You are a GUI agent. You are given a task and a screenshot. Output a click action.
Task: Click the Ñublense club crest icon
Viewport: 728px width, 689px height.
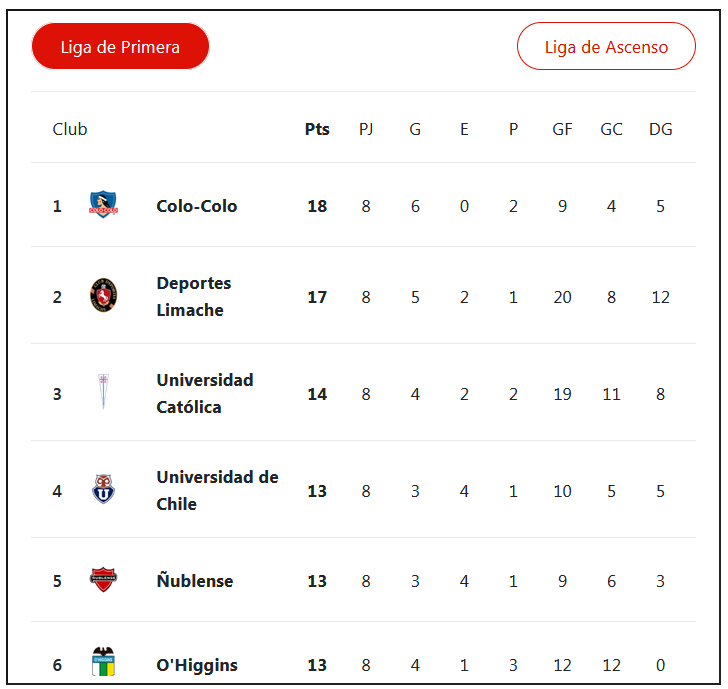tap(103, 580)
